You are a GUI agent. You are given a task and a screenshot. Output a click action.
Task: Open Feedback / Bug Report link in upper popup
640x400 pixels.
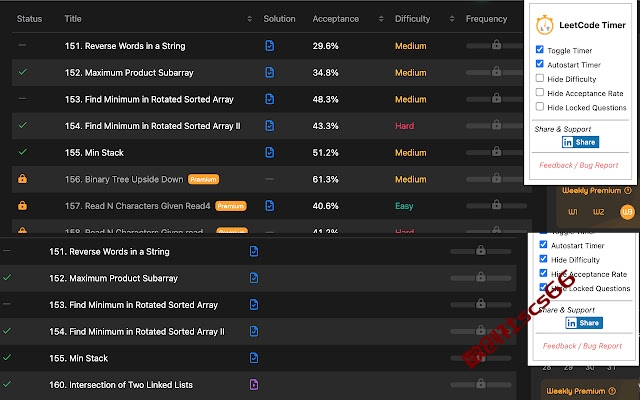579,165
